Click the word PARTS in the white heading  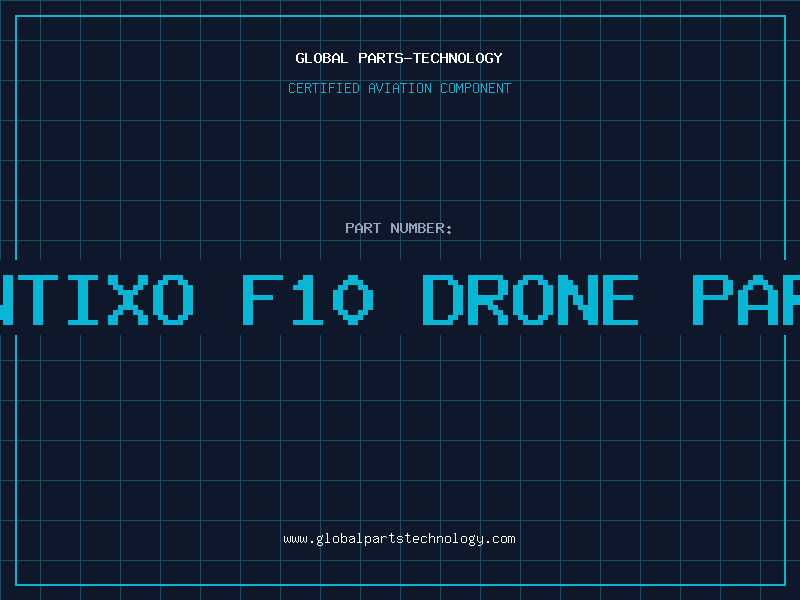(381, 58)
